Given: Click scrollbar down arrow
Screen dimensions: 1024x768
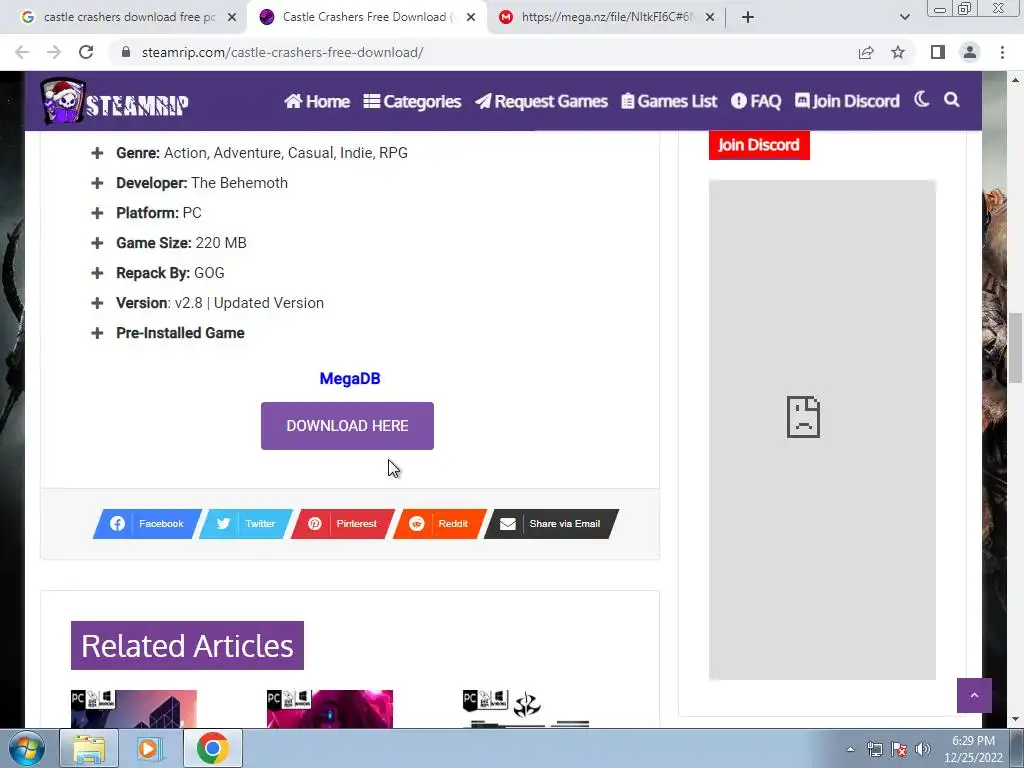Looking at the screenshot, I should click(x=1015, y=720).
